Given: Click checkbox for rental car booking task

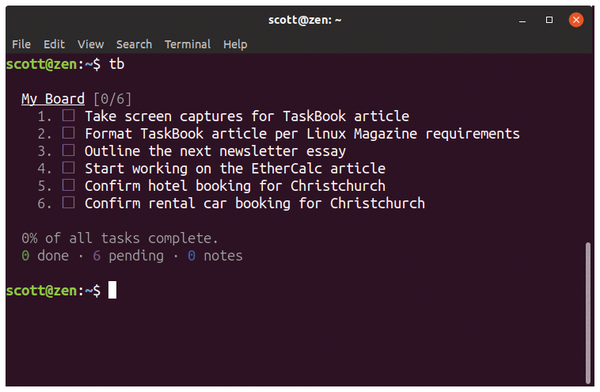Looking at the screenshot, I should (x=68, y=202).
